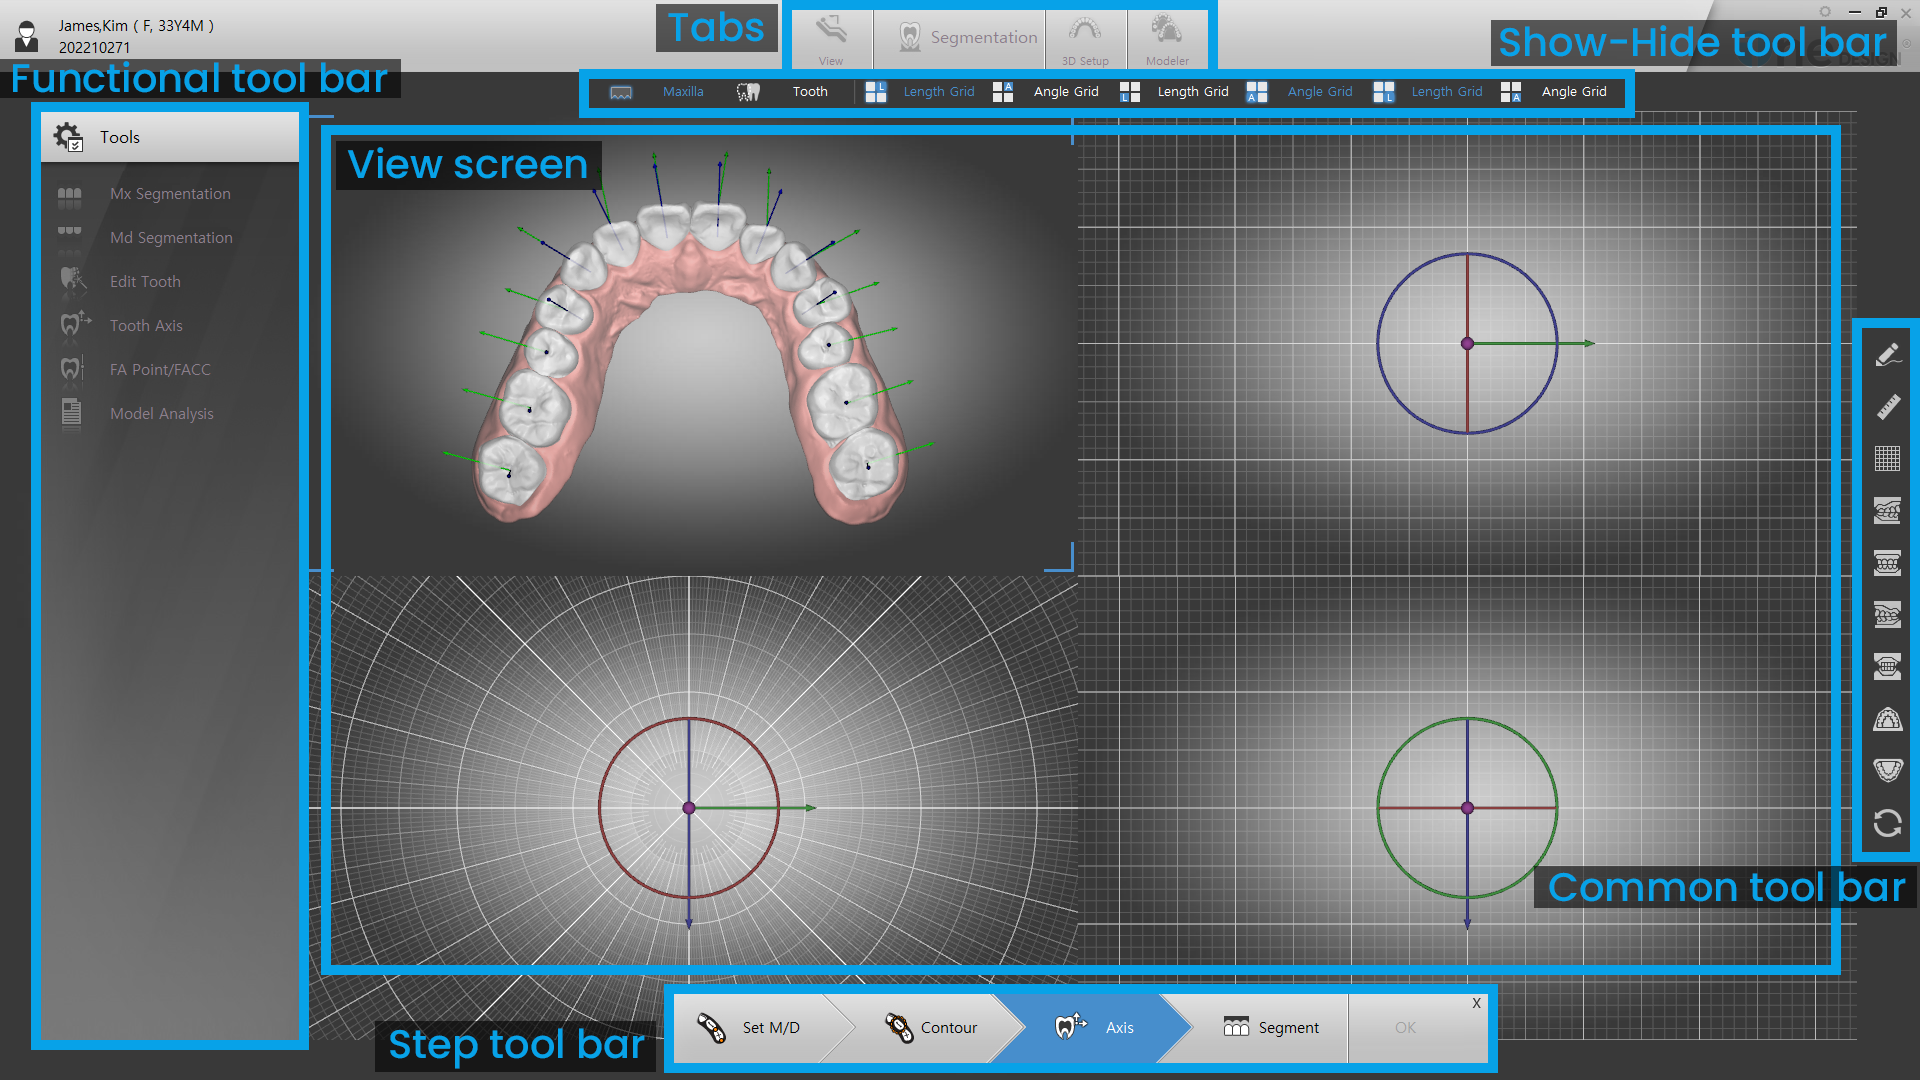Switch to the View tab
1920x1080 pixels.
coord(831,38)
